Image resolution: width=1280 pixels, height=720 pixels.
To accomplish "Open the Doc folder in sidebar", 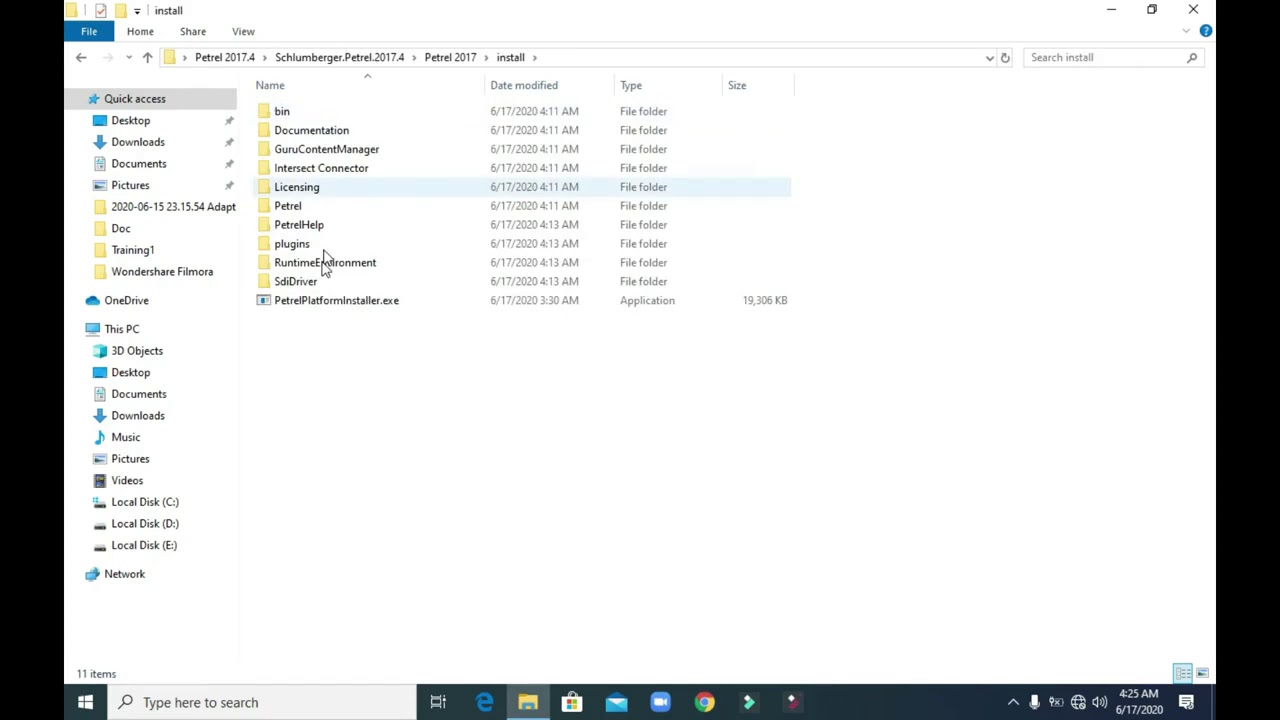I will (x=120, y=229).
